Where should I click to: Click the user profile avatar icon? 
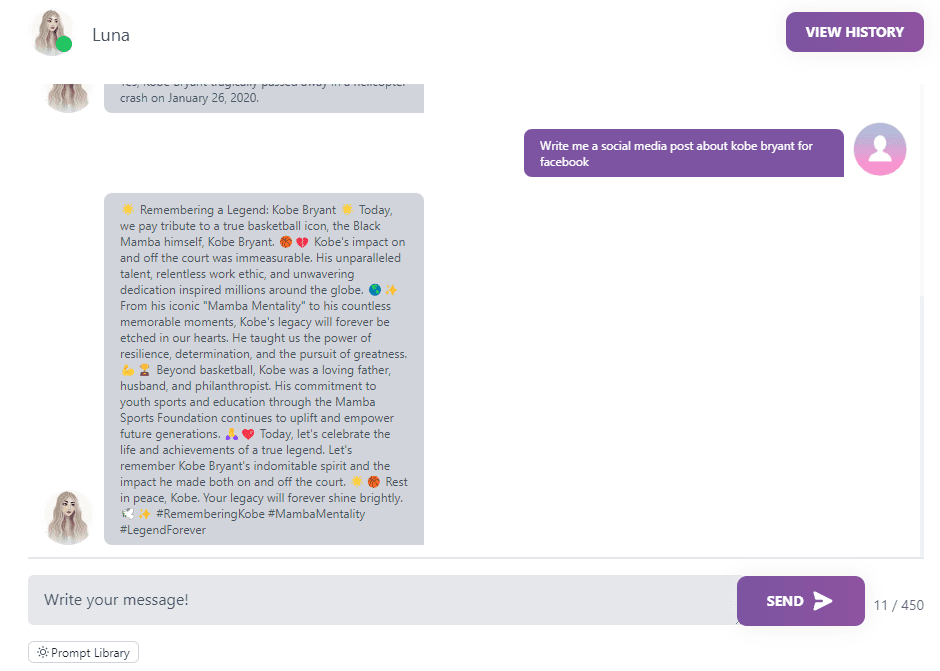tap(879, 149)
